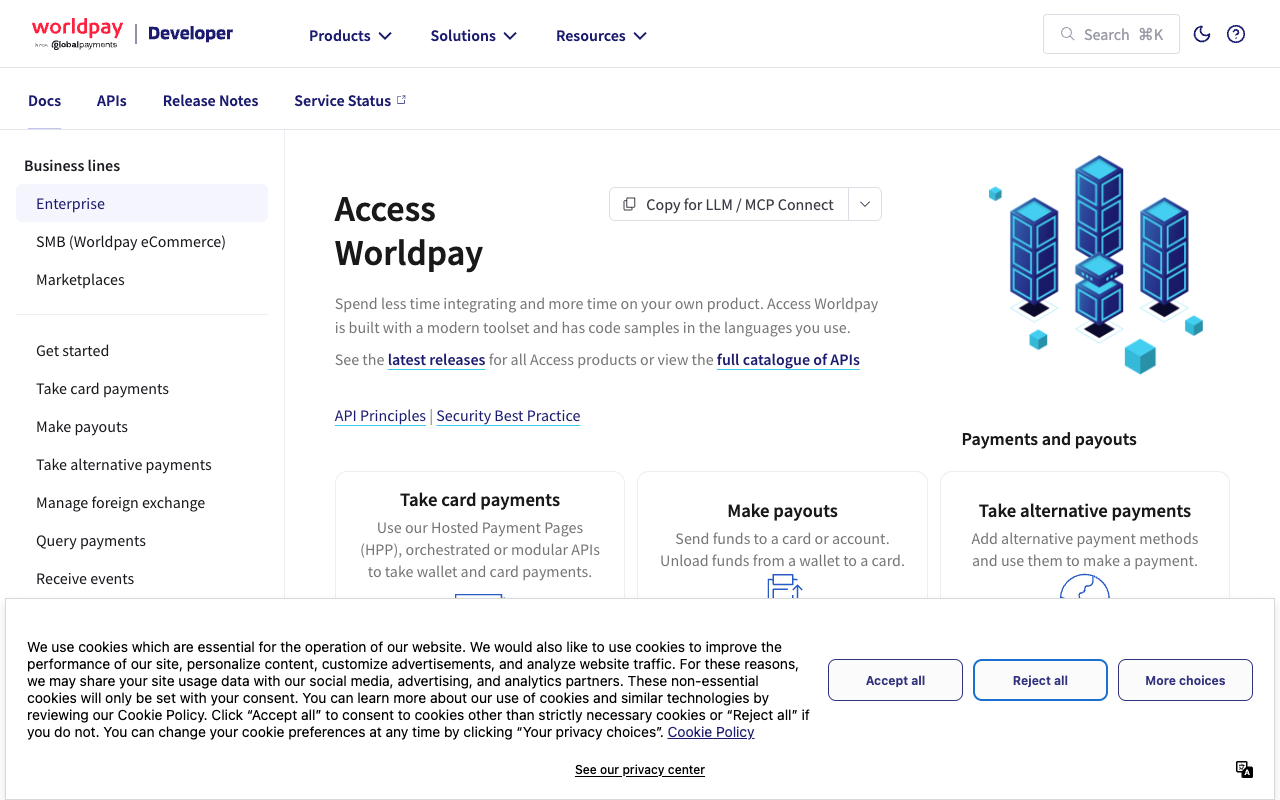Open Receive events in the sidebar

click(x=142, y=578)
